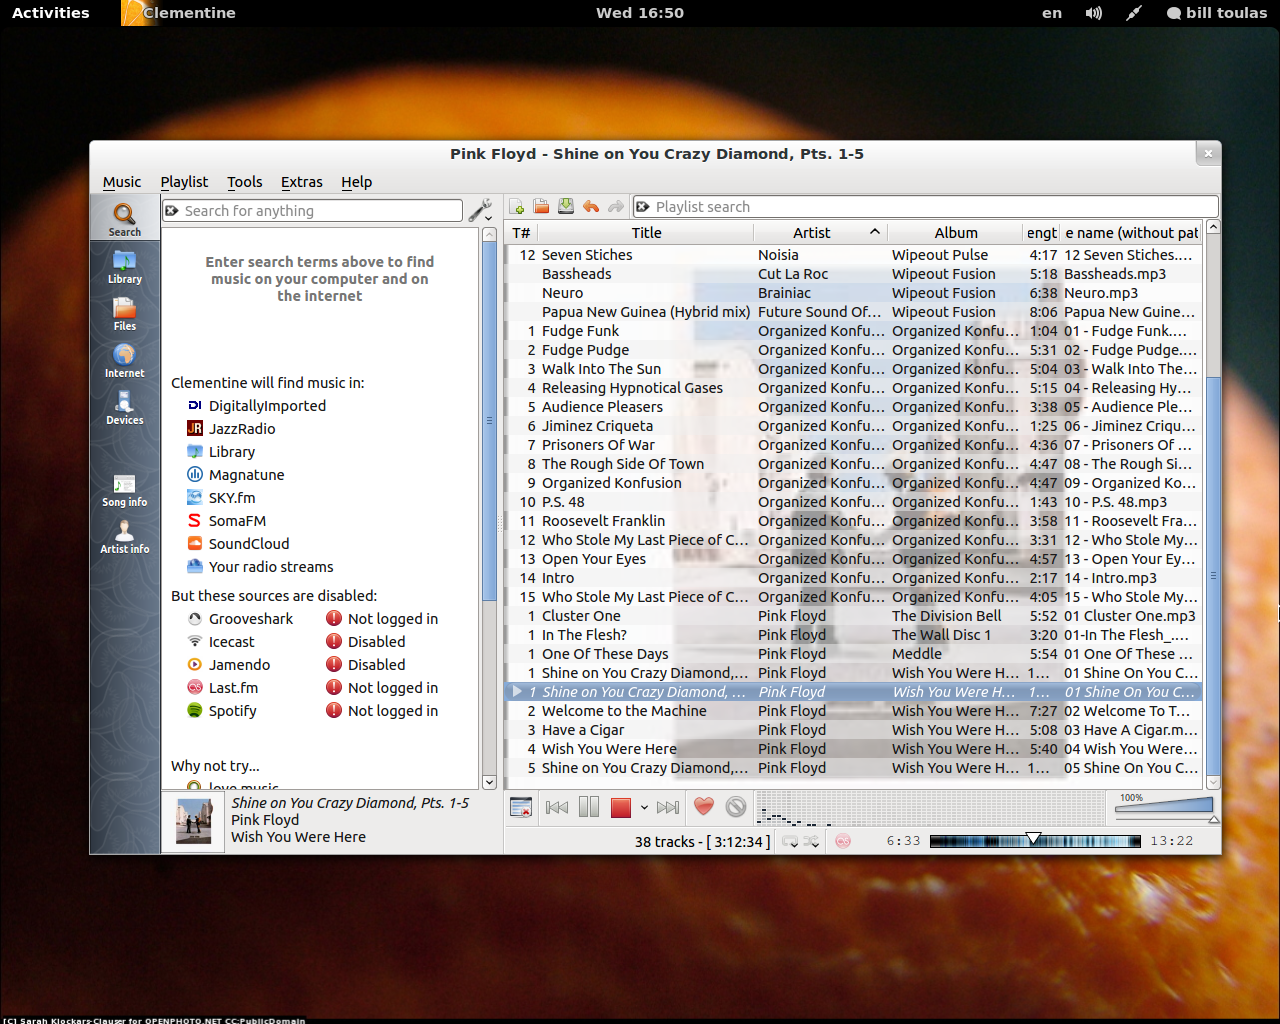
Task: Sort the playlist by the Title column header
Action: pos(646,233)
